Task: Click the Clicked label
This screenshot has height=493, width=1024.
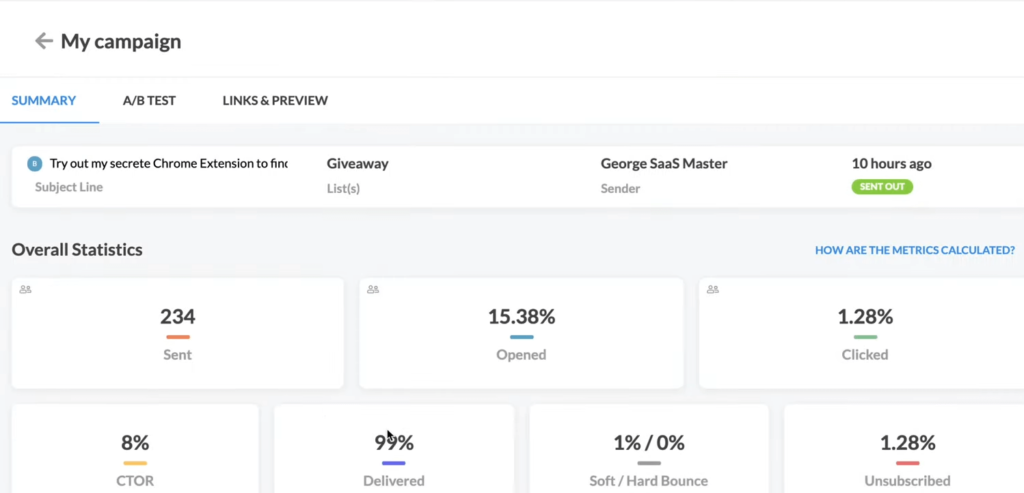Action: pyautogui.click(x=865, y=355)
